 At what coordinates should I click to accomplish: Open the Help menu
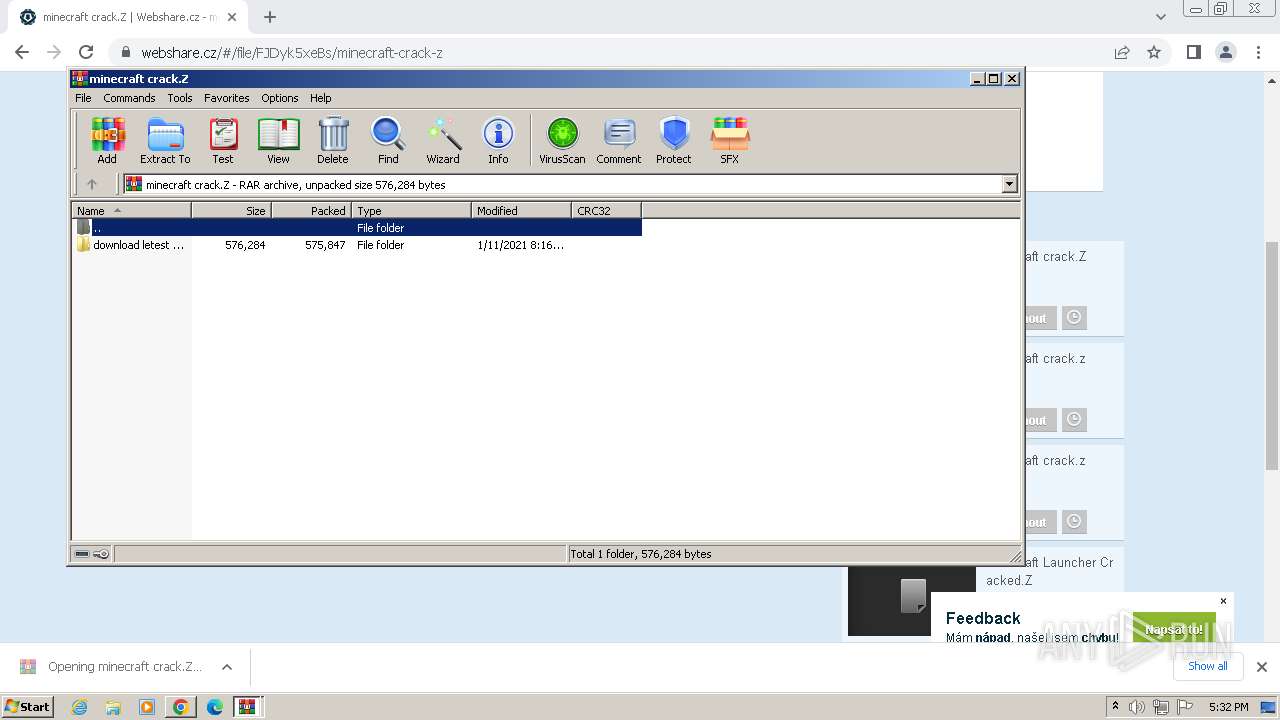(320, 98)
